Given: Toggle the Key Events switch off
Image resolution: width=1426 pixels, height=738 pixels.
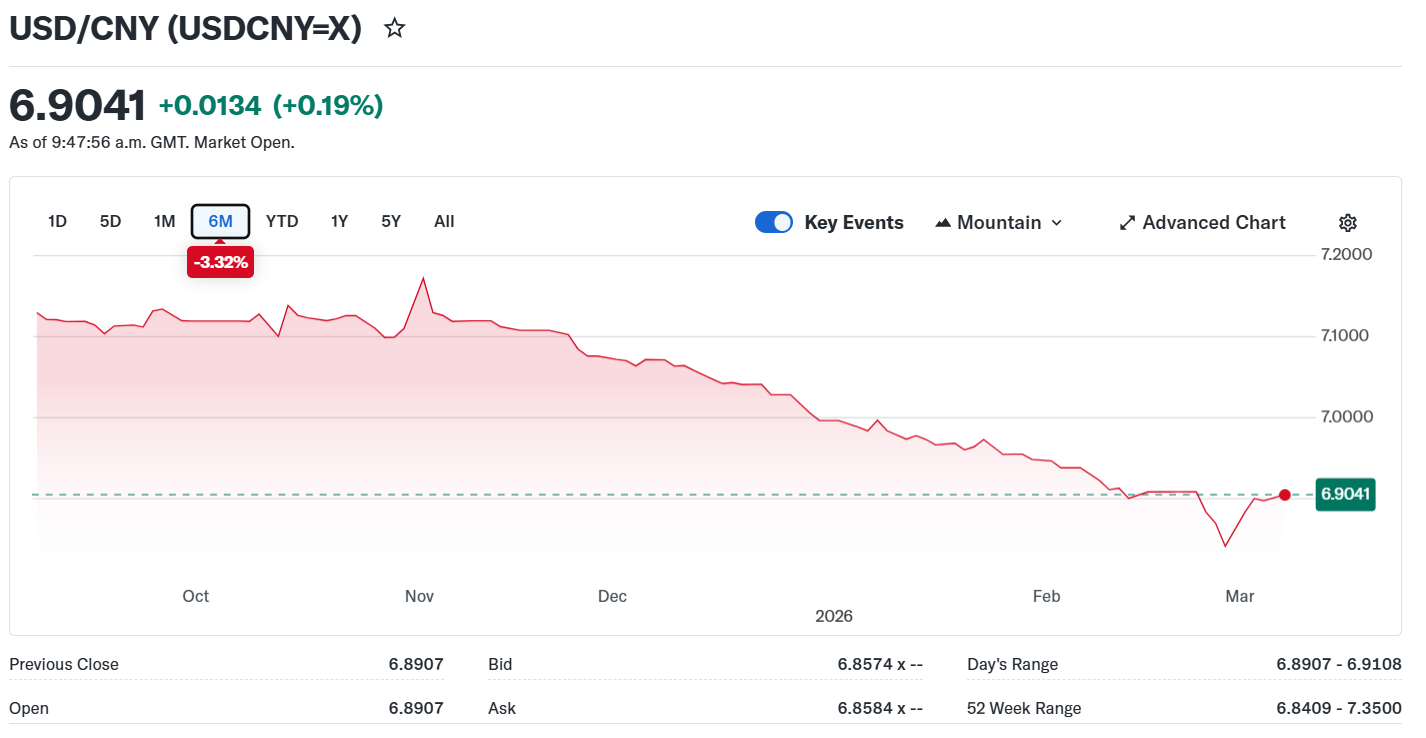Looking at the screenshot, I should 774,222.
